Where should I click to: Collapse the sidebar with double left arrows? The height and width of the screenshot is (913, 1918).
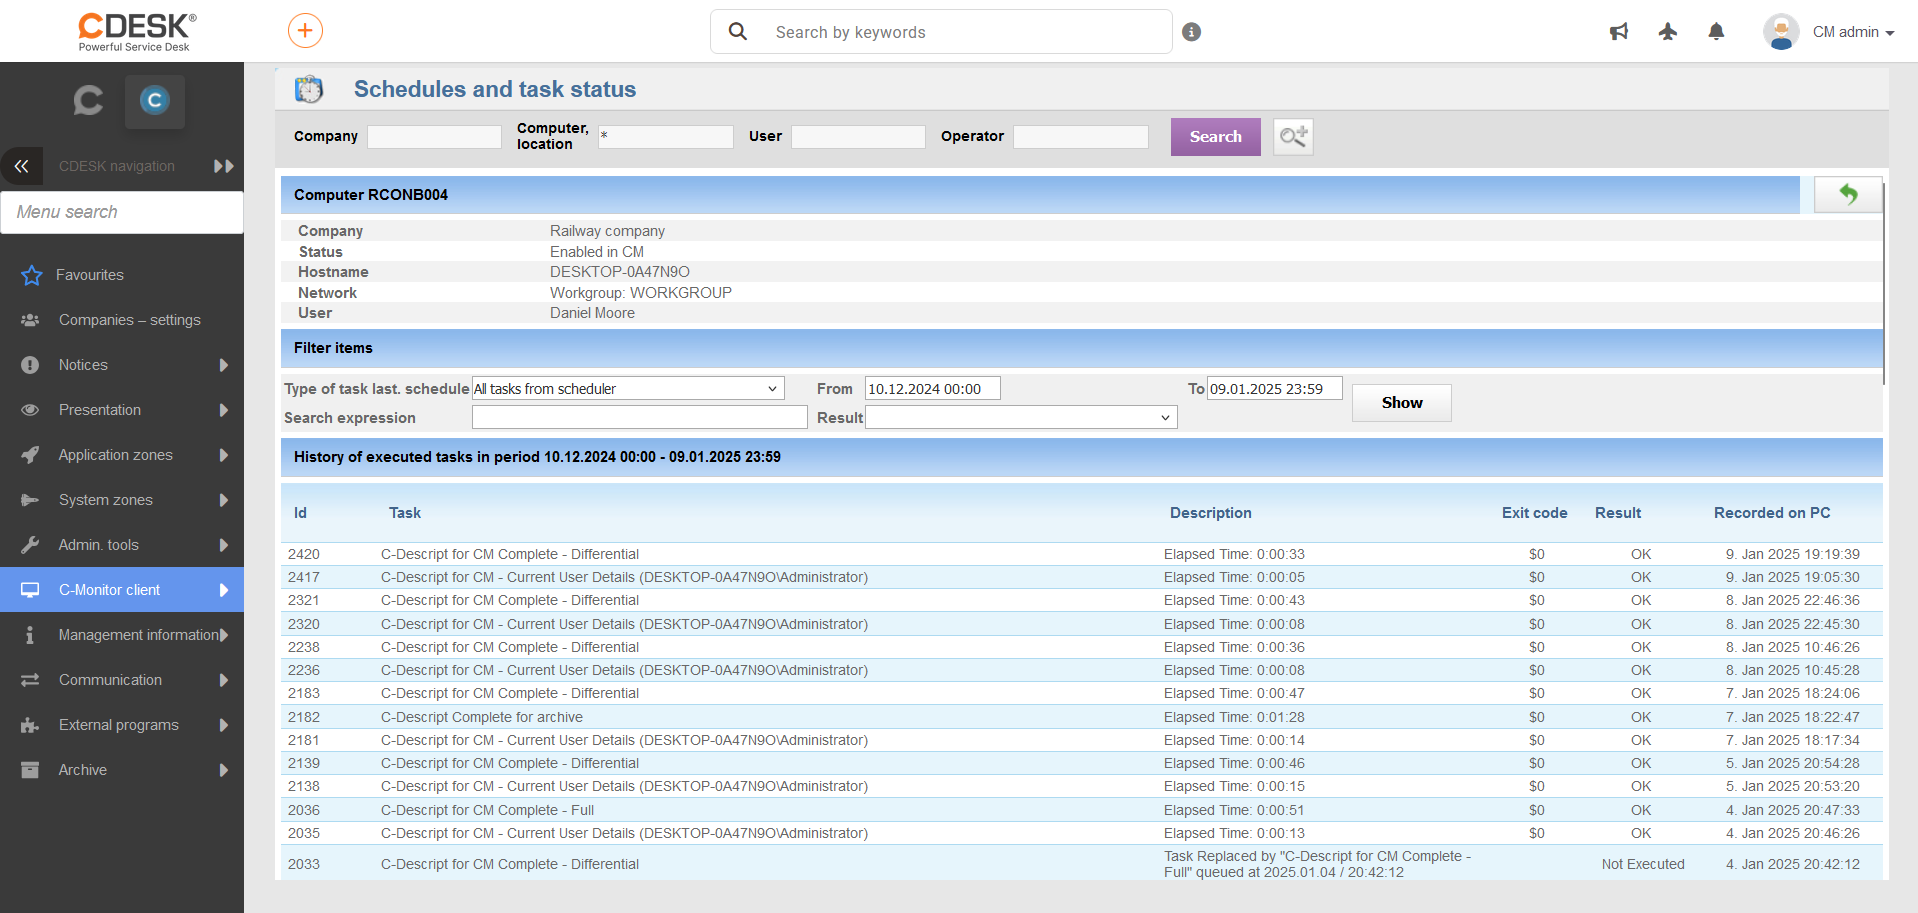point(21,166)
